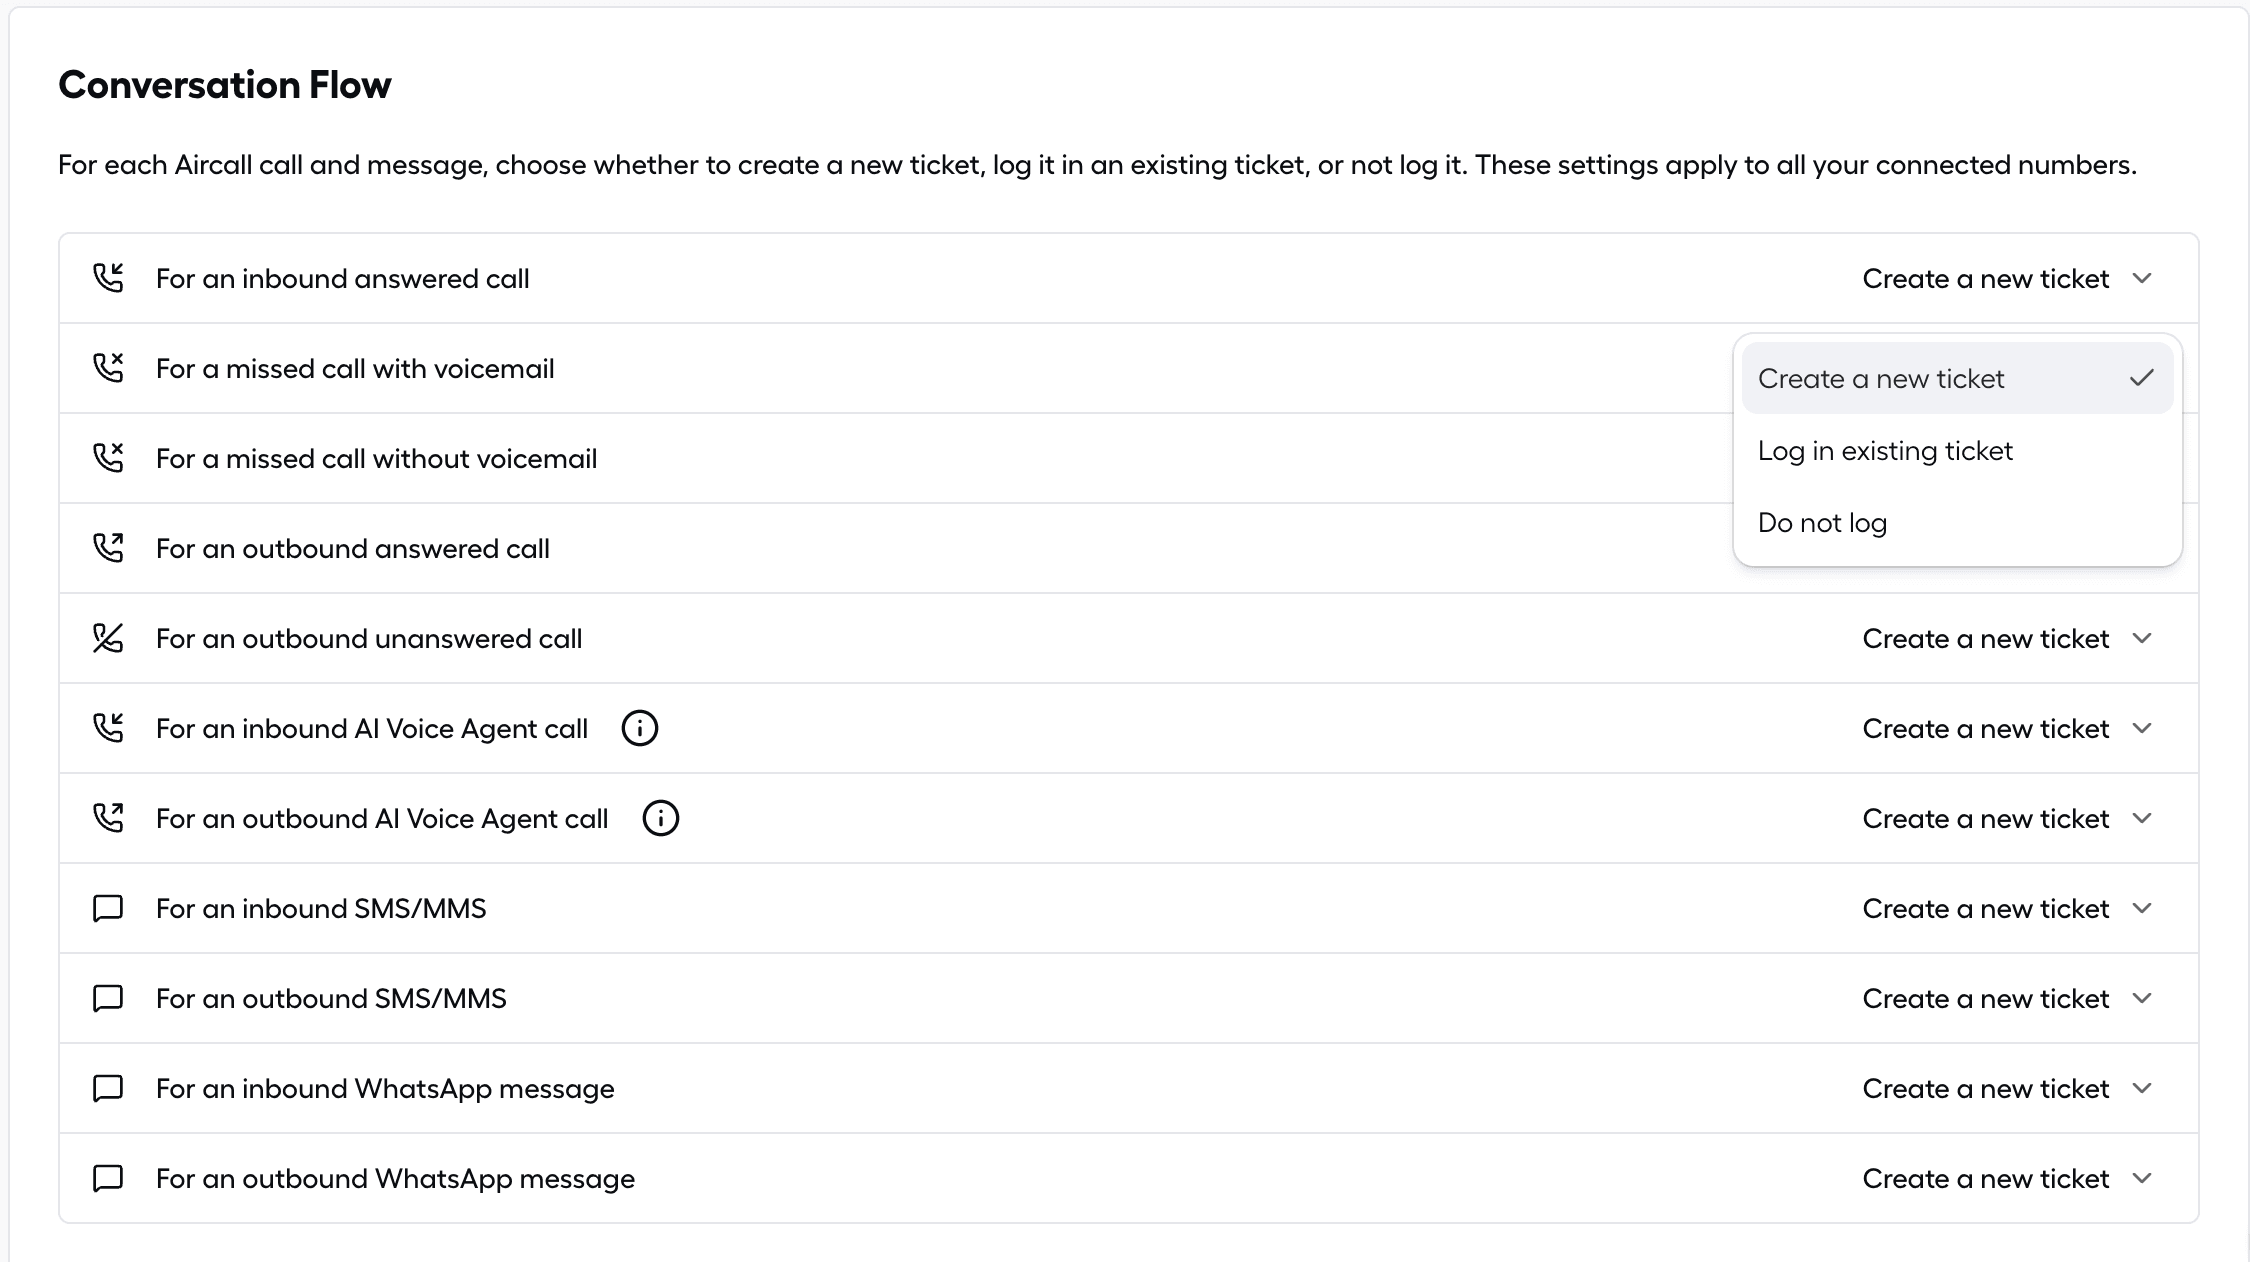Open info tooltip for outbound AI Voice Agent call
Image resolution: width=2250 pixels, height=1262 pixels.
click(x=660, y=818)
